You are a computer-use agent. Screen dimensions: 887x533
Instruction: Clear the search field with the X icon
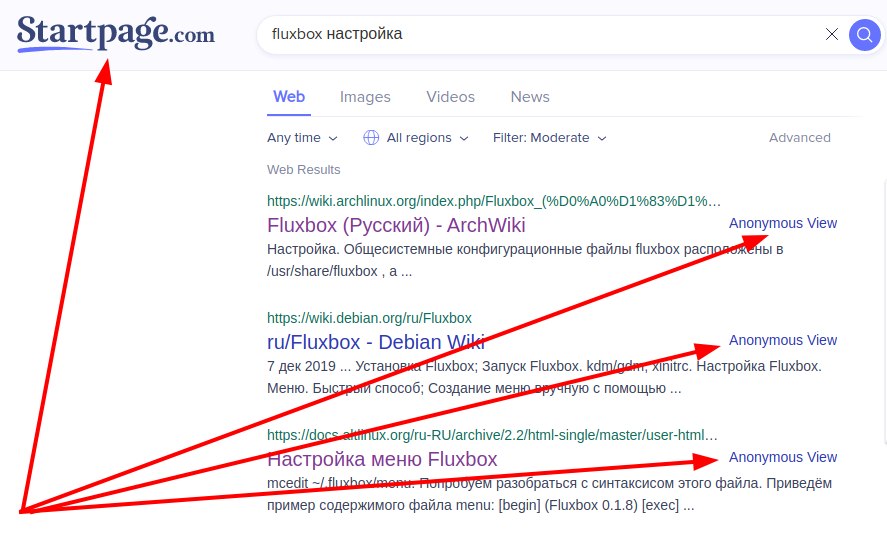pyautogui.click(x=832, y=35)
